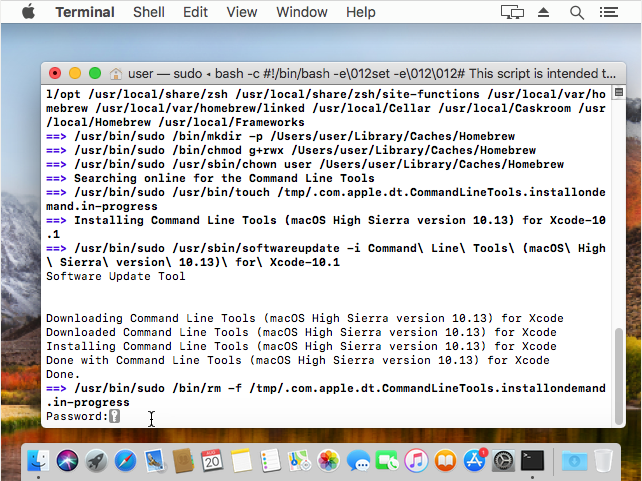
Task: Click the green zoom button of Terminal window
Action: (x=95, y=73)
